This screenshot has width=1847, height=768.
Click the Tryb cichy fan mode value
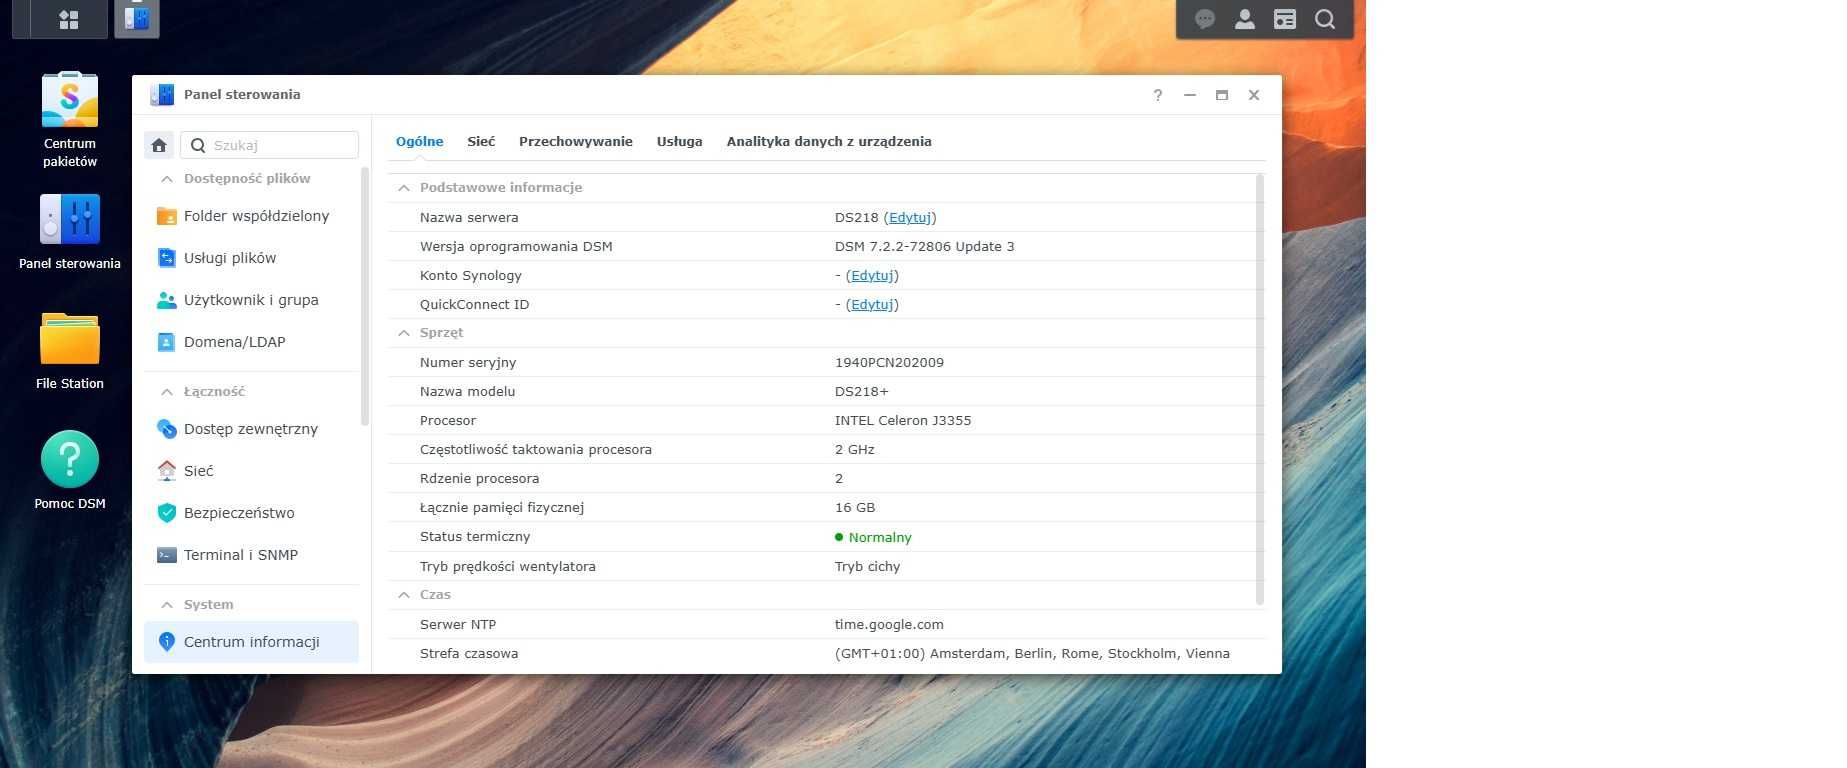click(868, 566)
